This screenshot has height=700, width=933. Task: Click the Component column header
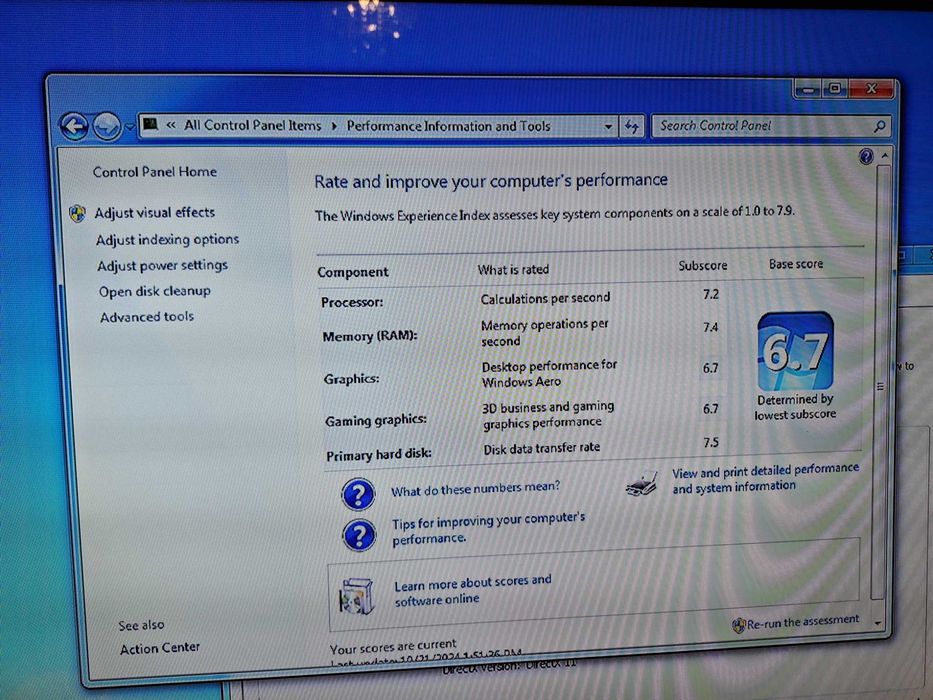click(353, 272)
